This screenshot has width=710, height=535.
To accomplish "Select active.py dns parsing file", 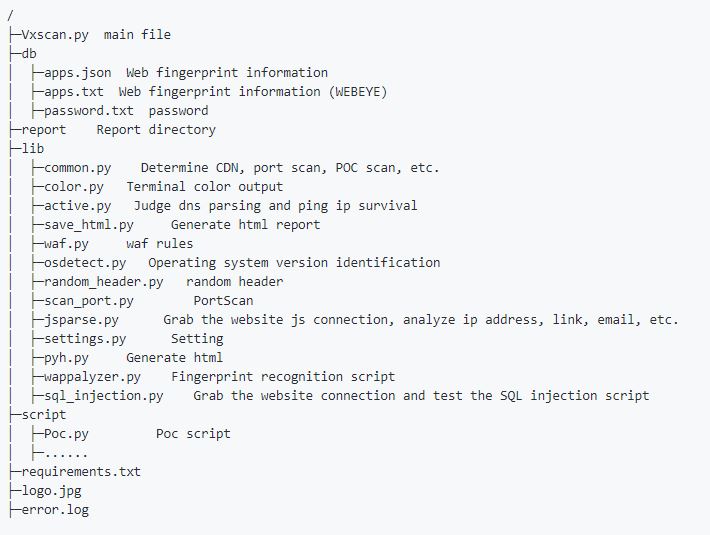I will (x=77, y=206).
